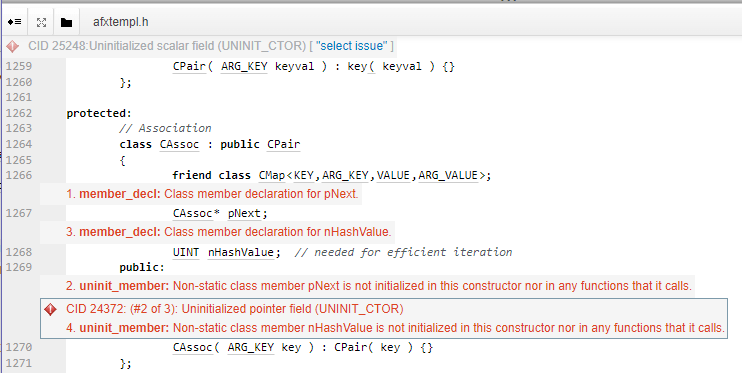Click ARG_KEY identifier on line 1259
742x373 pixels.
click(x=244, y=66)
